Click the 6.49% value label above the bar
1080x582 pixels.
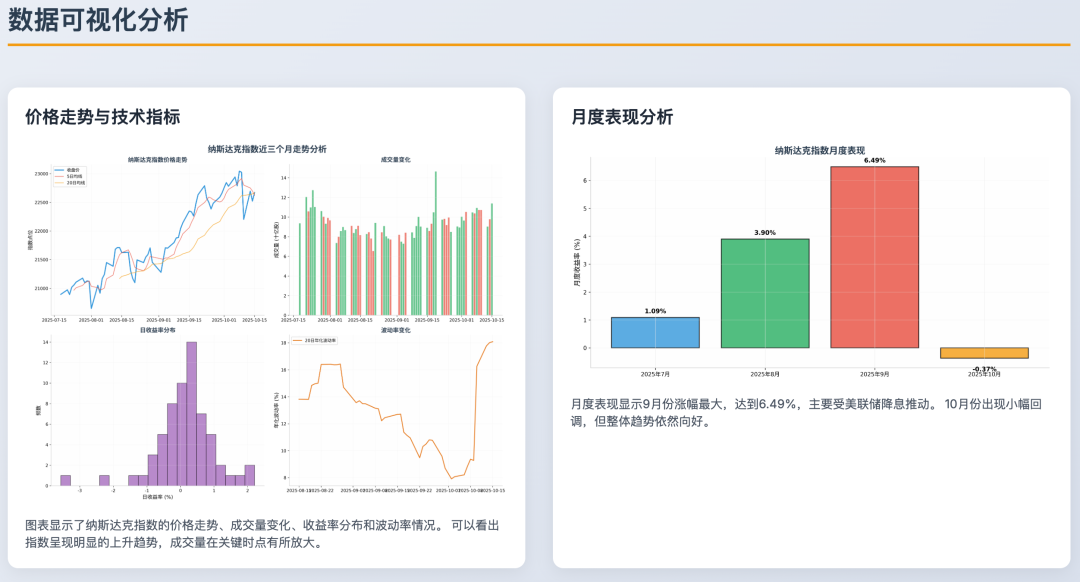874,160
